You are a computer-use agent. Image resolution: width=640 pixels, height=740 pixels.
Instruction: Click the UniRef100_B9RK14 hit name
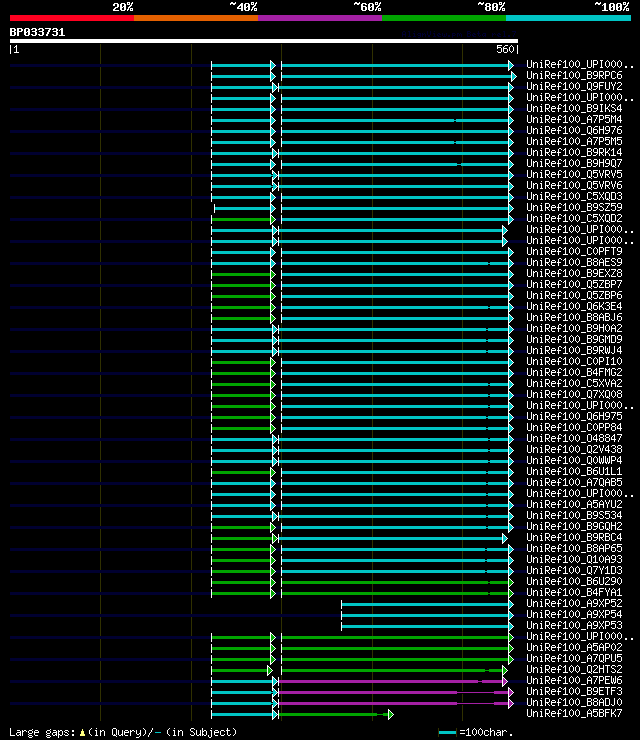[574, 152]
